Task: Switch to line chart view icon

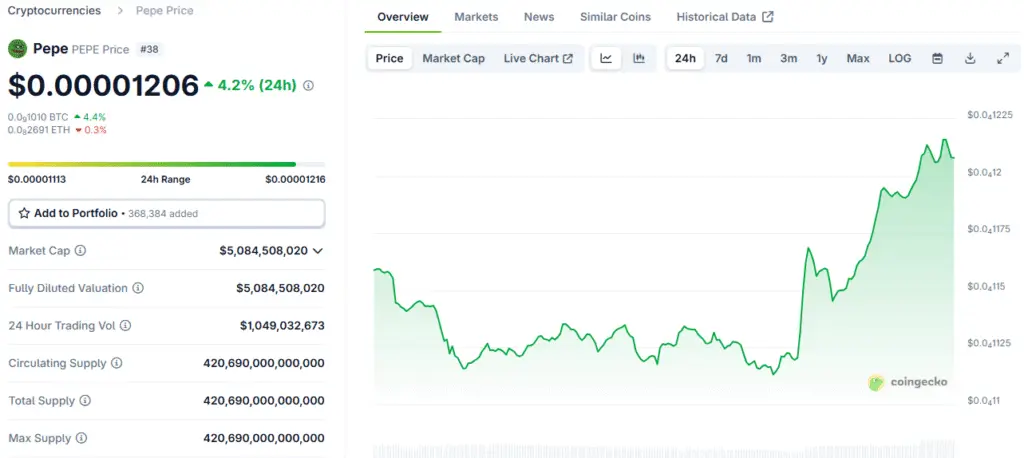Action: coord(606,58)
